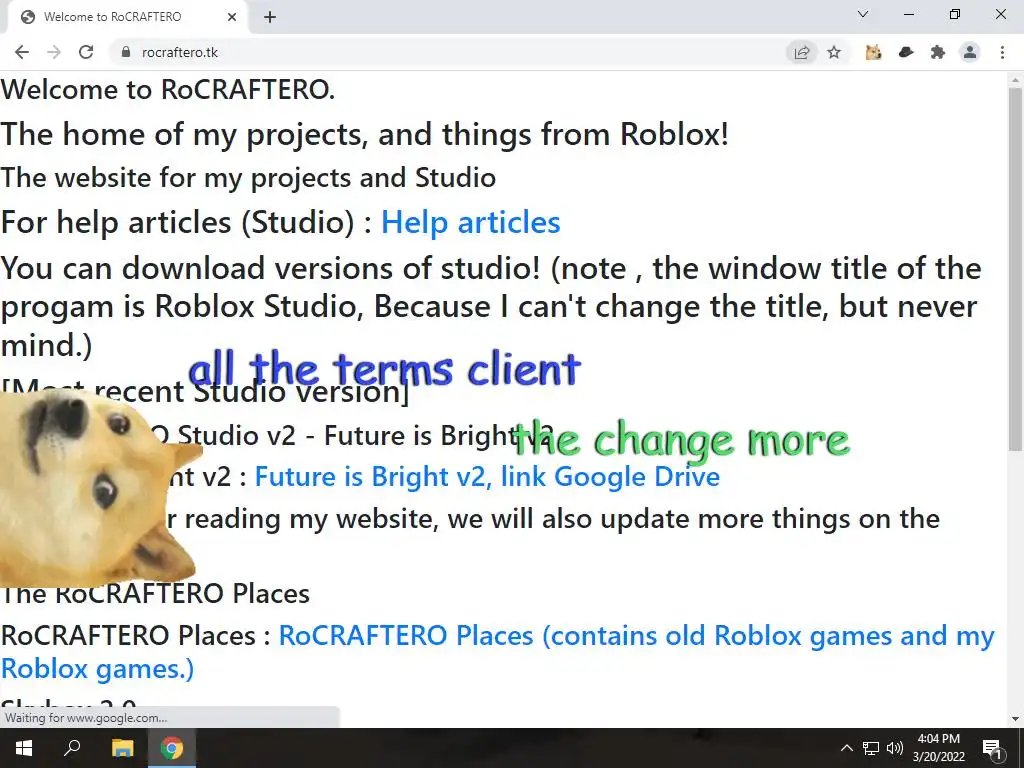Open Future is Bright v2 Google Drive link

487,477
